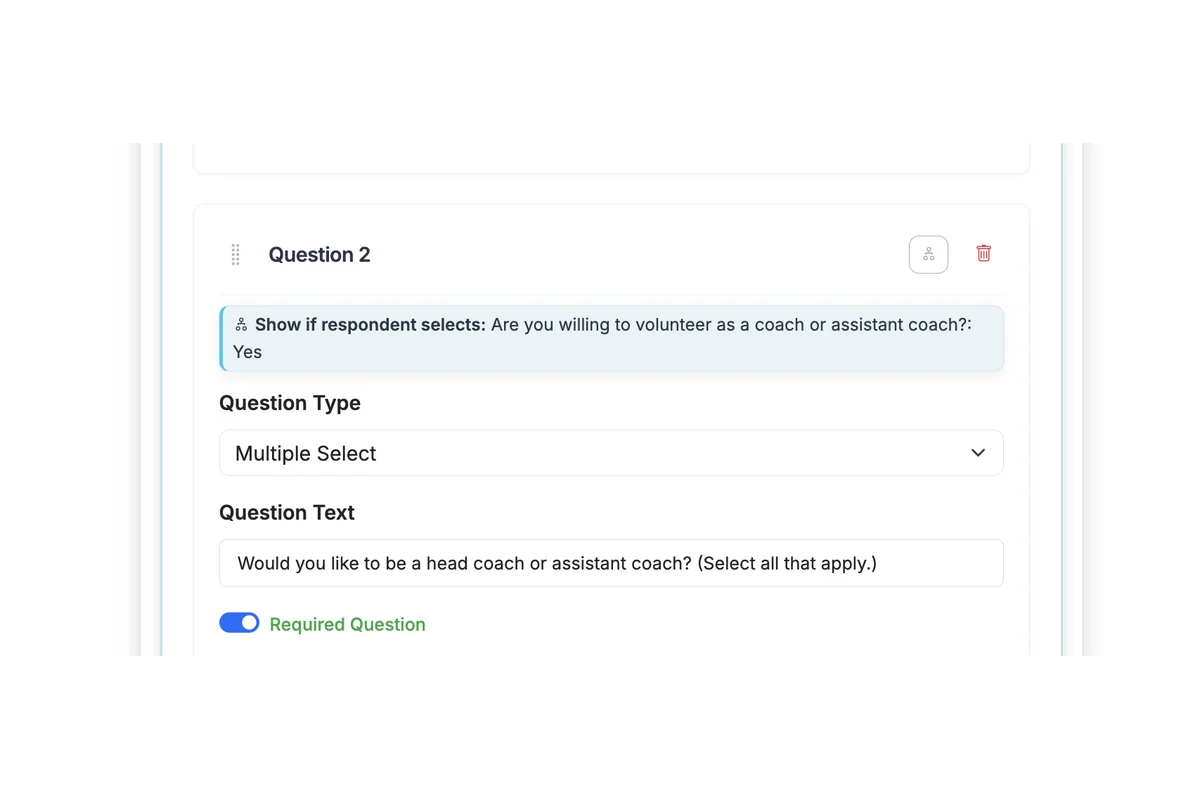Click the chevron on the Multiple Select selector
1200x800 pixels.
977,453
